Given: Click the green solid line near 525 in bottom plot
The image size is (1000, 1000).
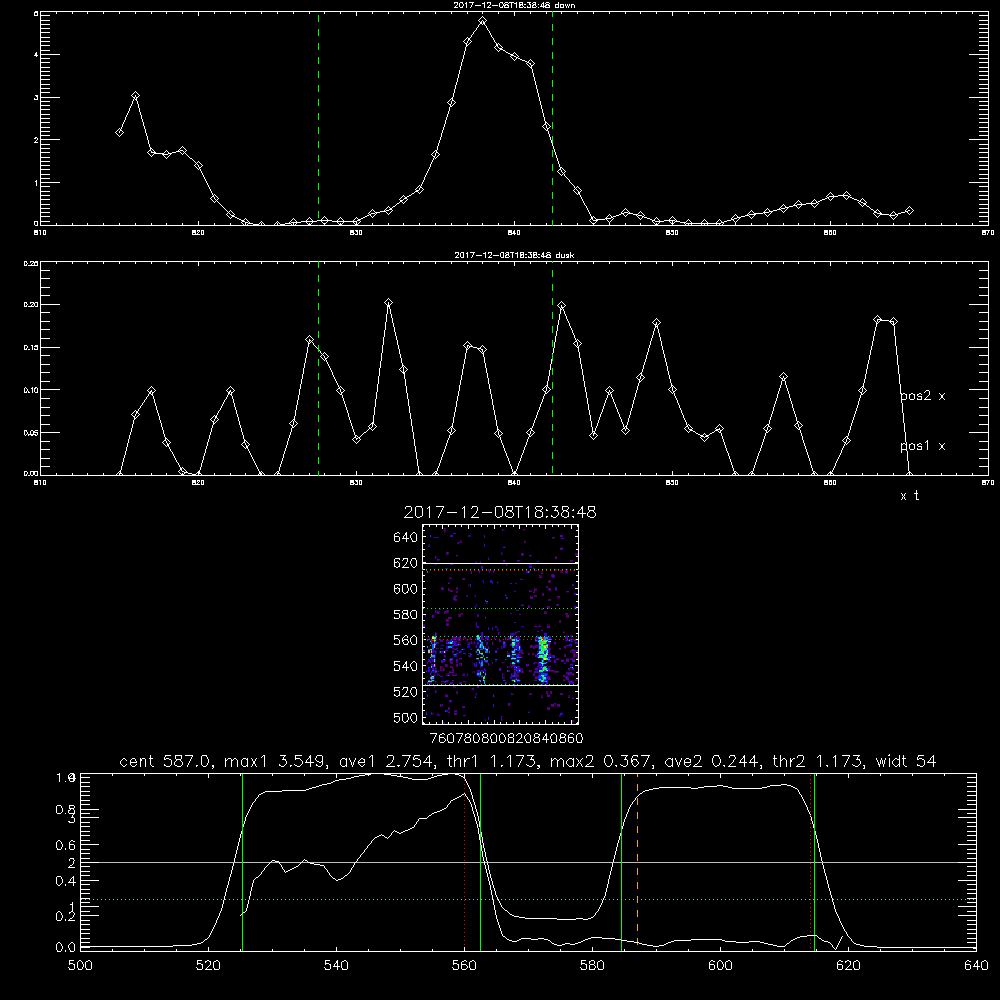Looking at the screenshot, I should click(x=242, y=861).
